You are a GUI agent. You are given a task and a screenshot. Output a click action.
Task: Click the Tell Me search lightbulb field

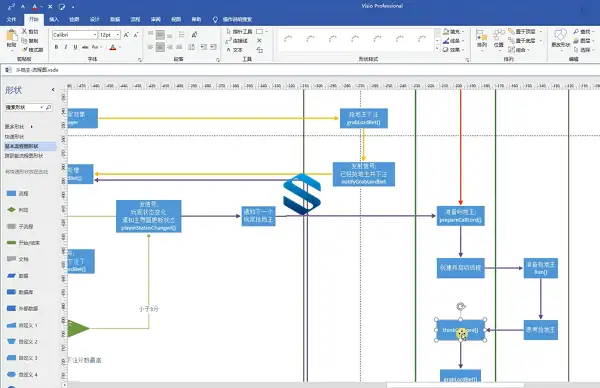(x=233, y=19)
